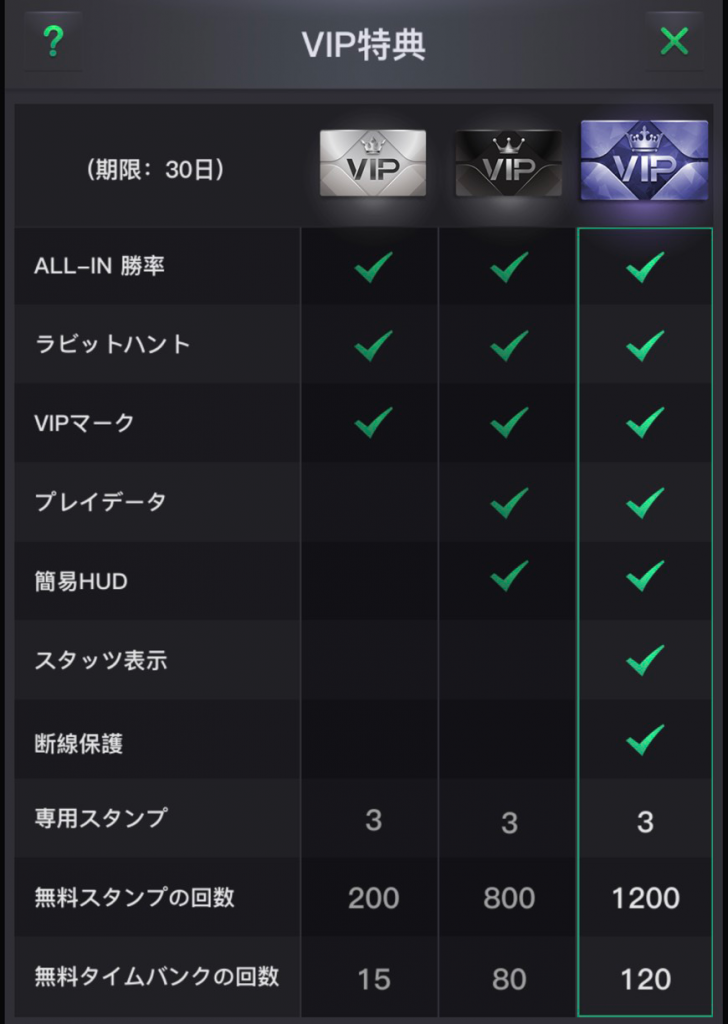Select the black VIP card

pos(508,163)
